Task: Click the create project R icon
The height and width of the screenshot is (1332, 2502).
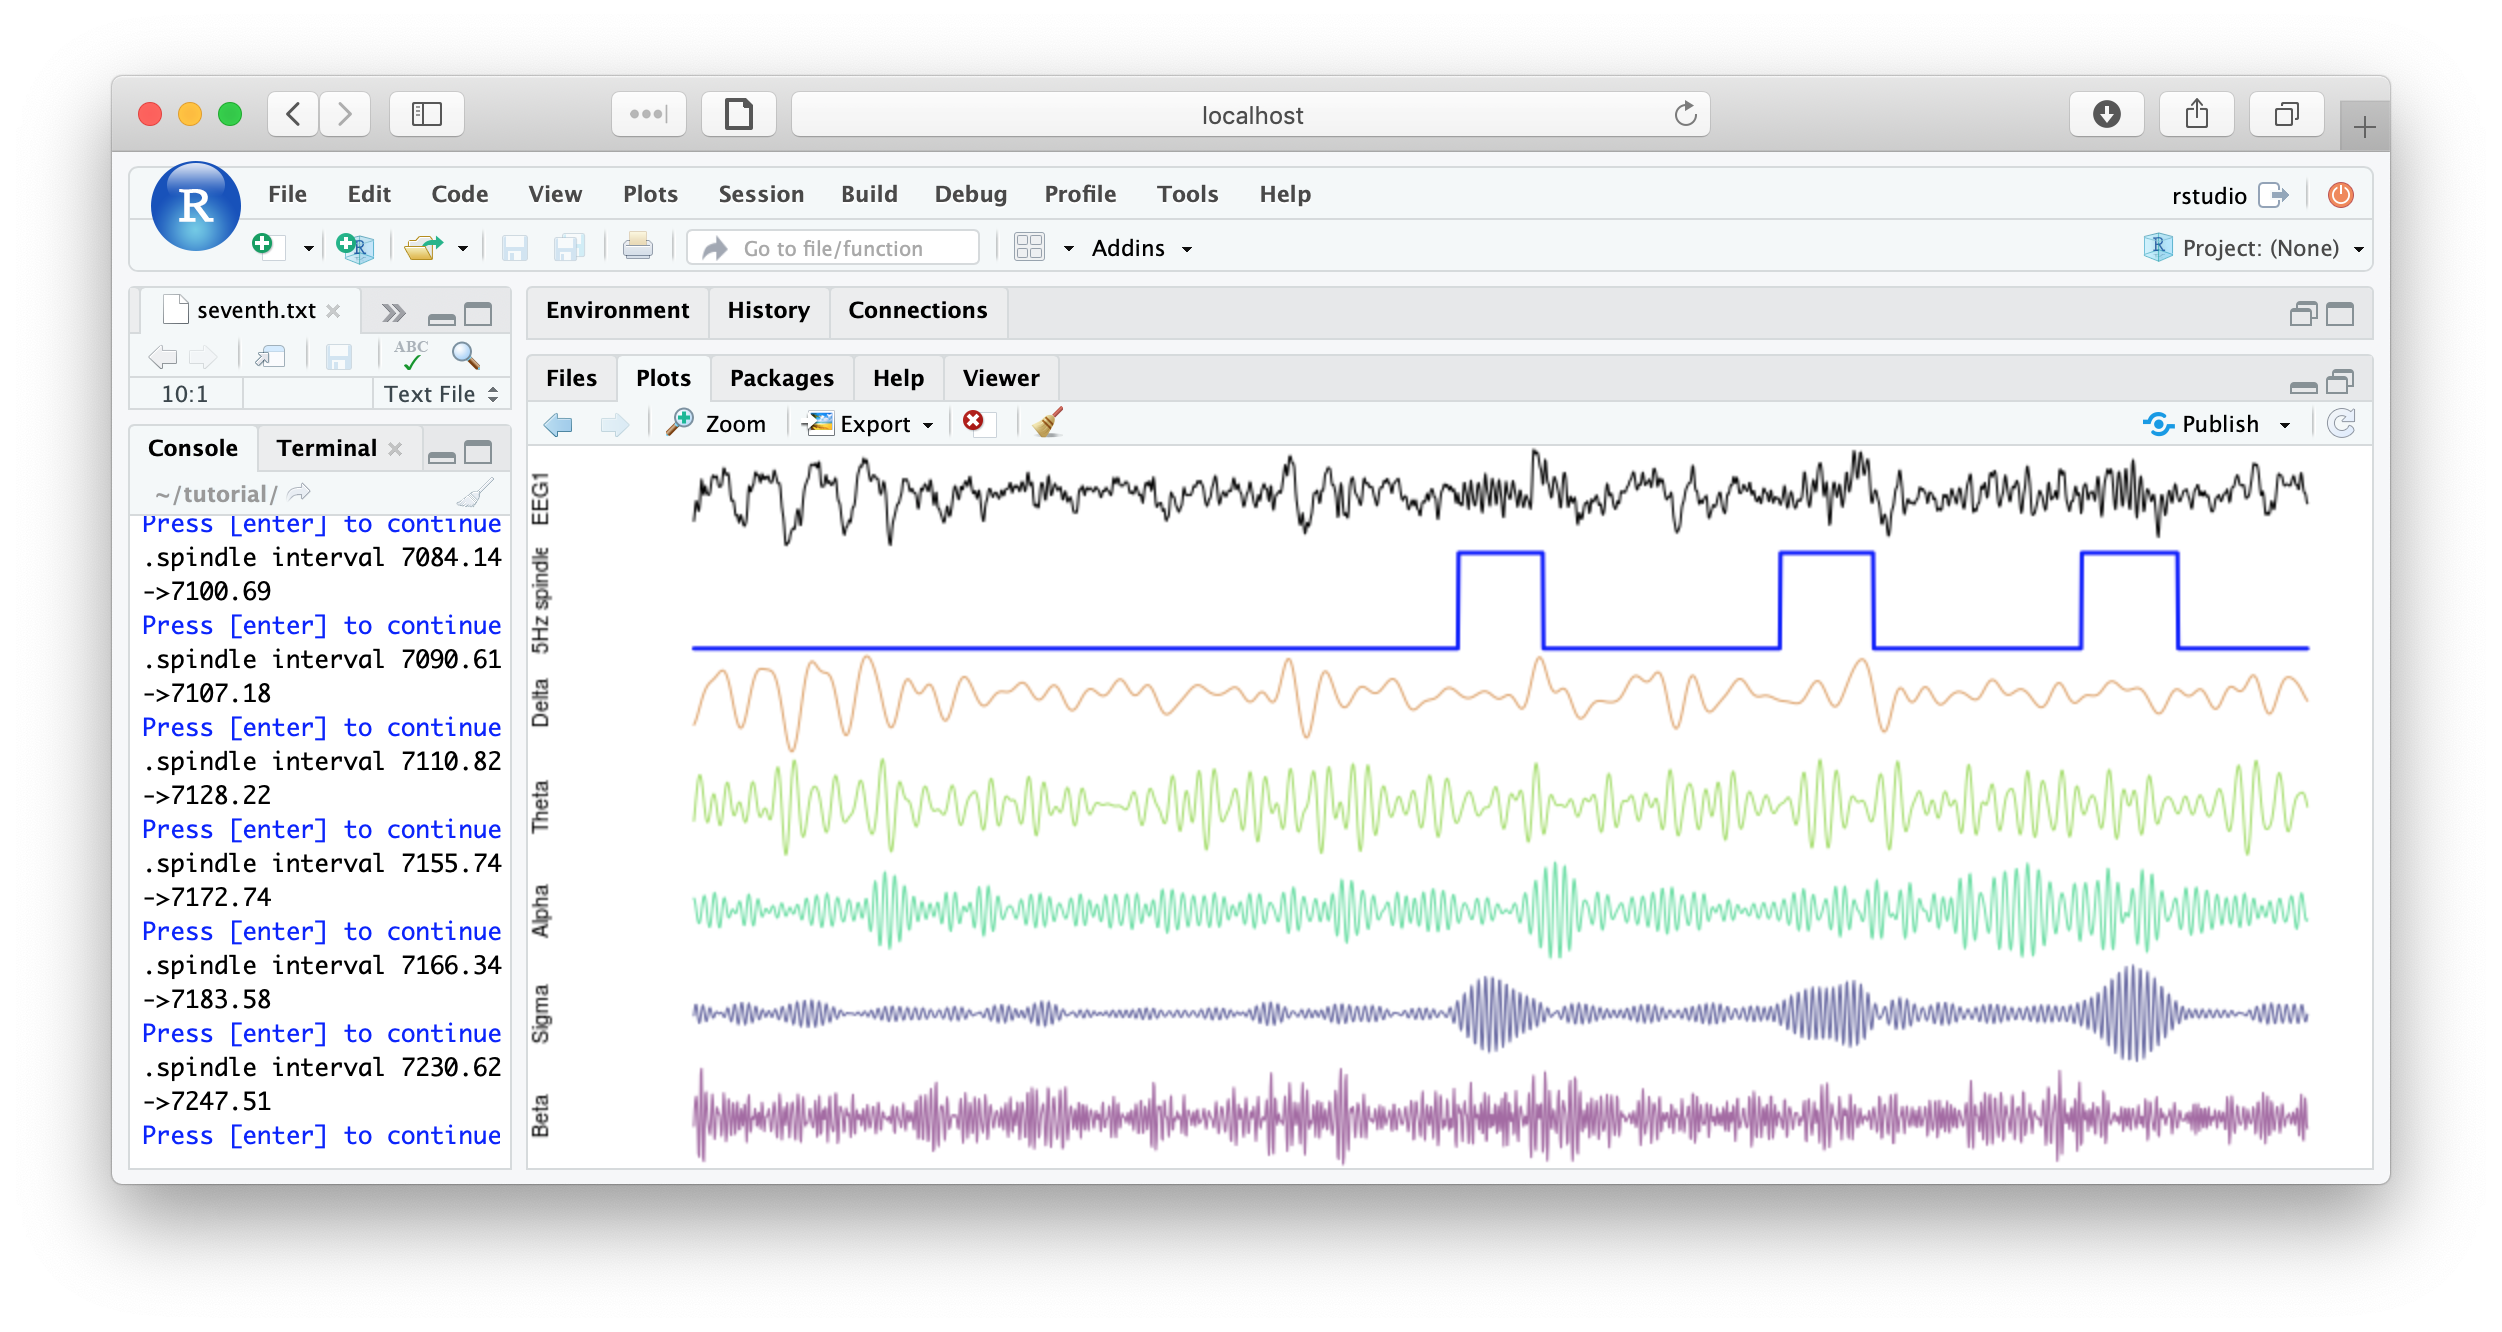Action: [x=354, y=247]
